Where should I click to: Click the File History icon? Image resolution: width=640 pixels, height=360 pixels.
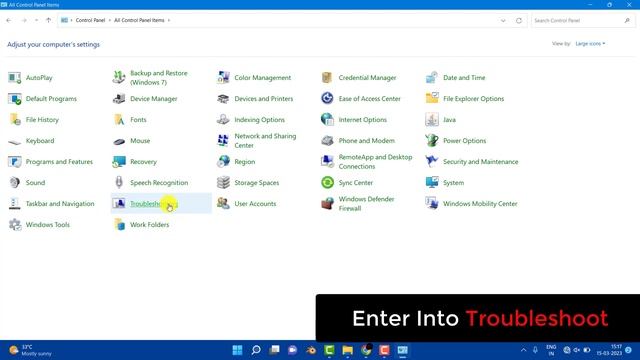(x=15, y=120)
